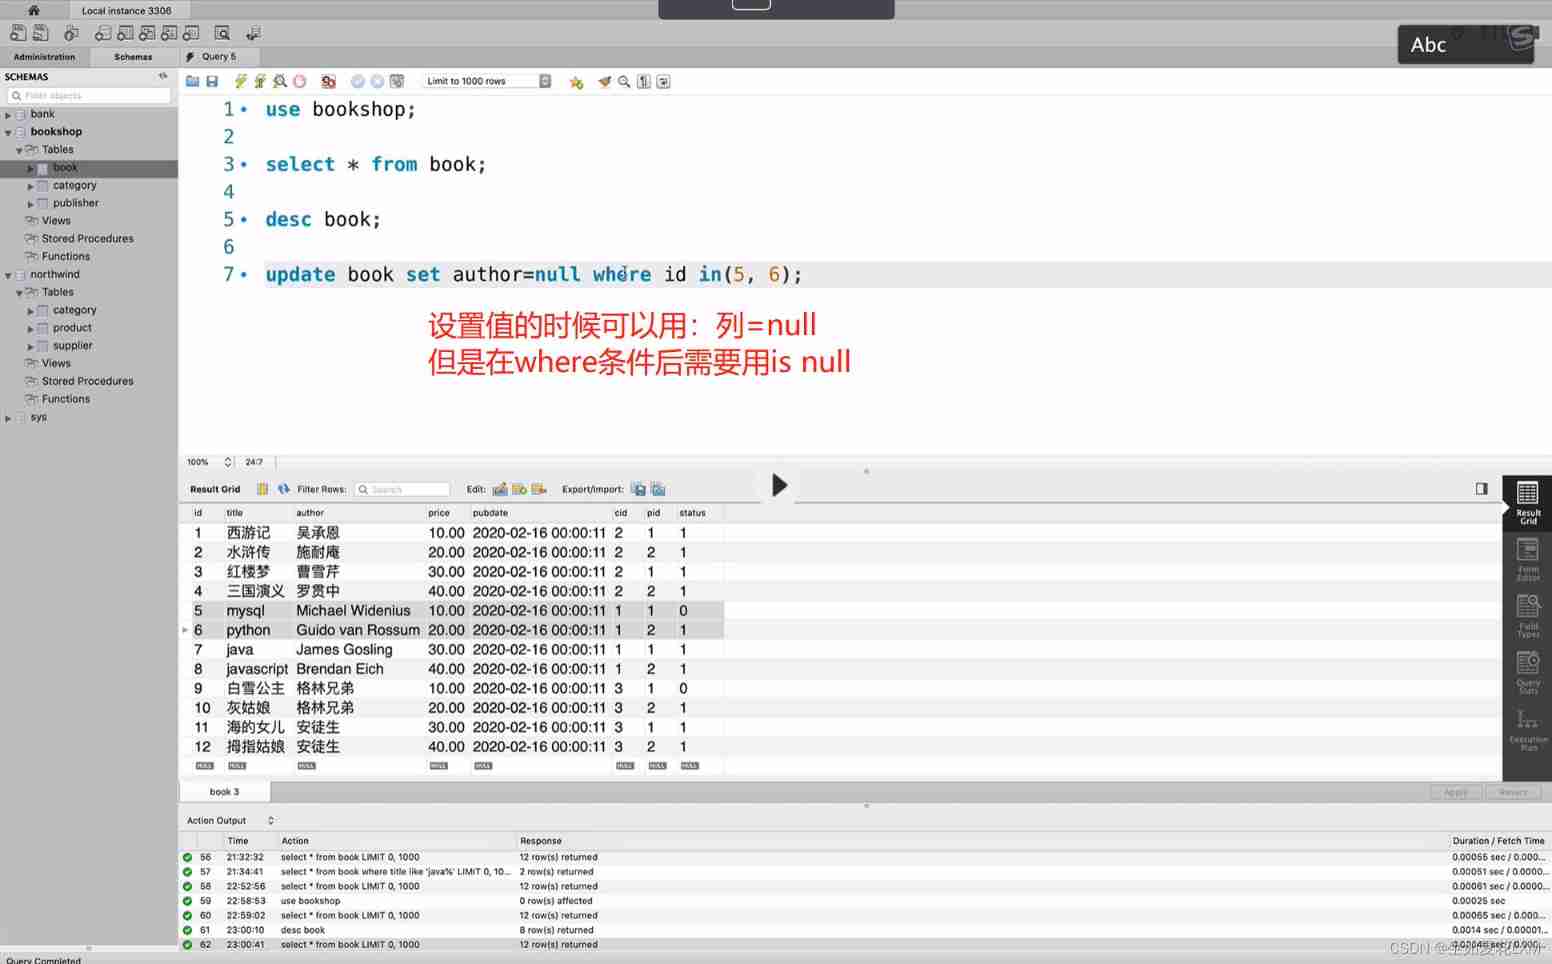Commit the current transaction

[x=357, y=82]
